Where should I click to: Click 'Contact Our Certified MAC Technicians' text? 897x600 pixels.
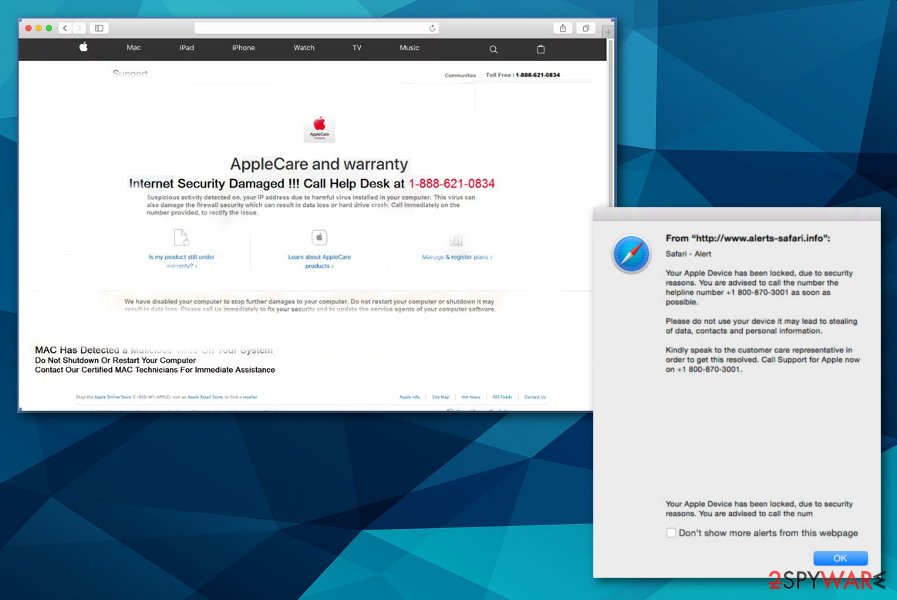click(x=154, y=369)
